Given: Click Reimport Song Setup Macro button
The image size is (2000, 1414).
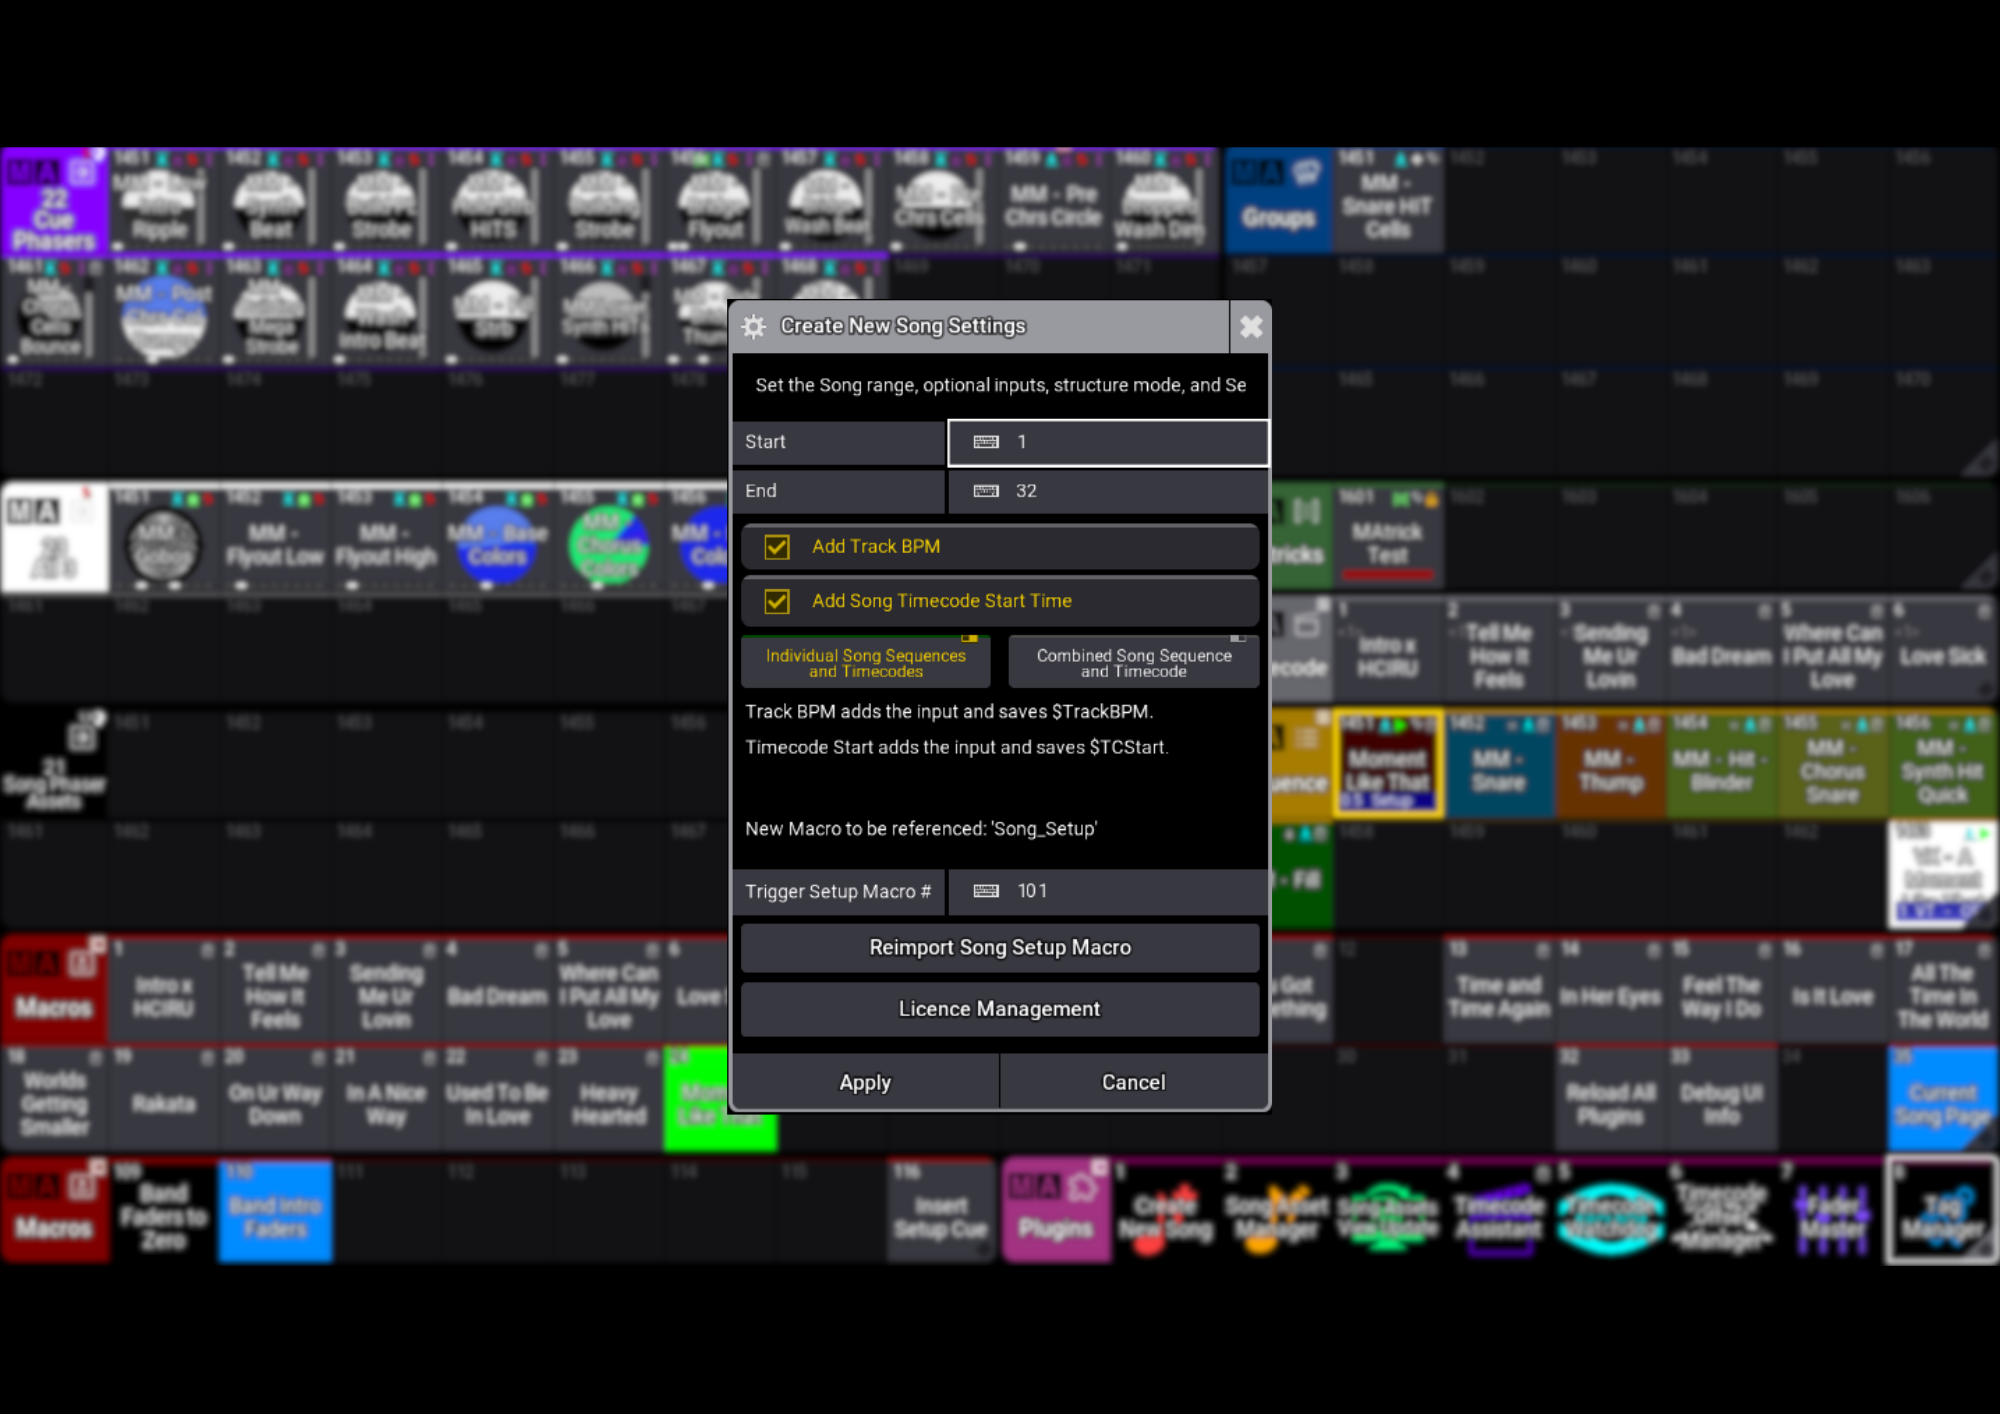Looking at the screenshot, I should click(x=1000, y=948).
